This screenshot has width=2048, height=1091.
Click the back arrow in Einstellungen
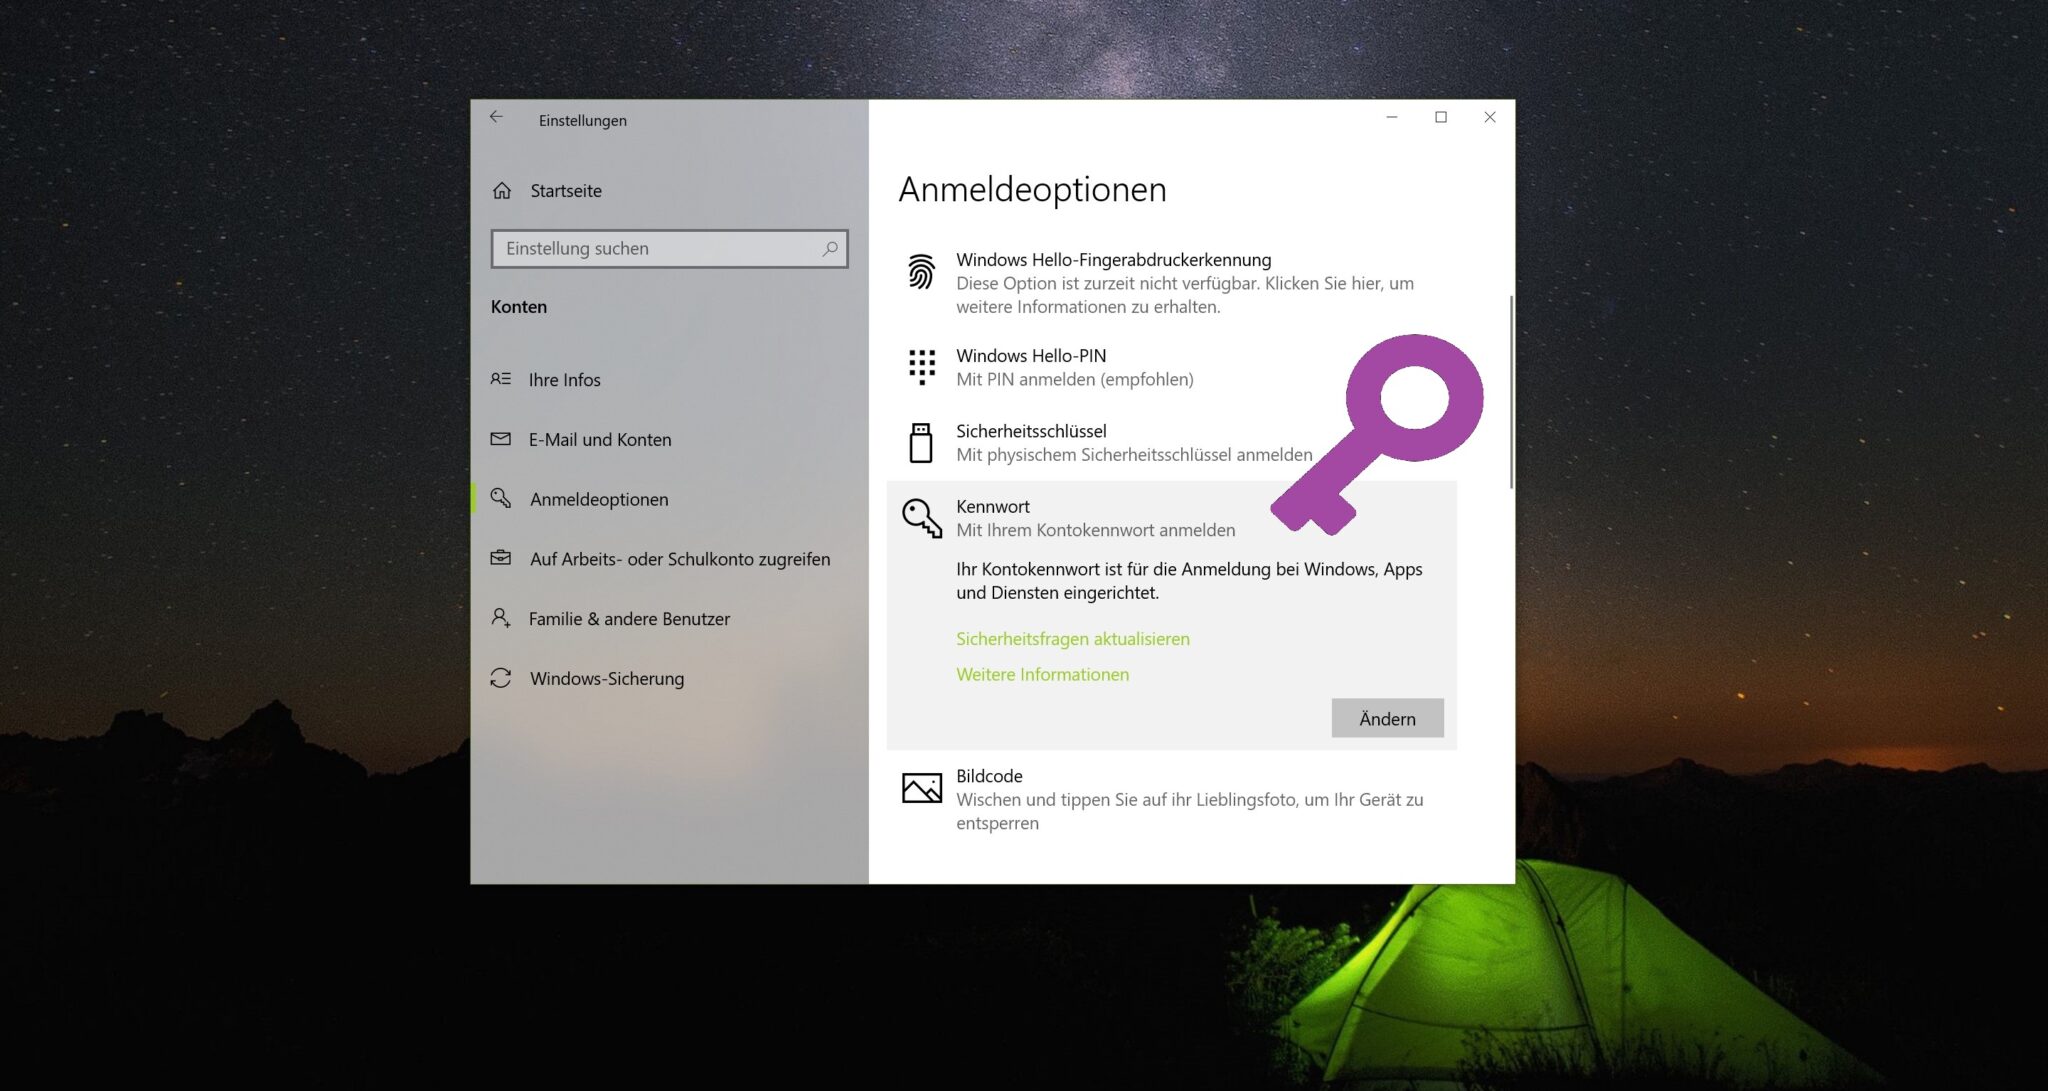click(497, 117)
